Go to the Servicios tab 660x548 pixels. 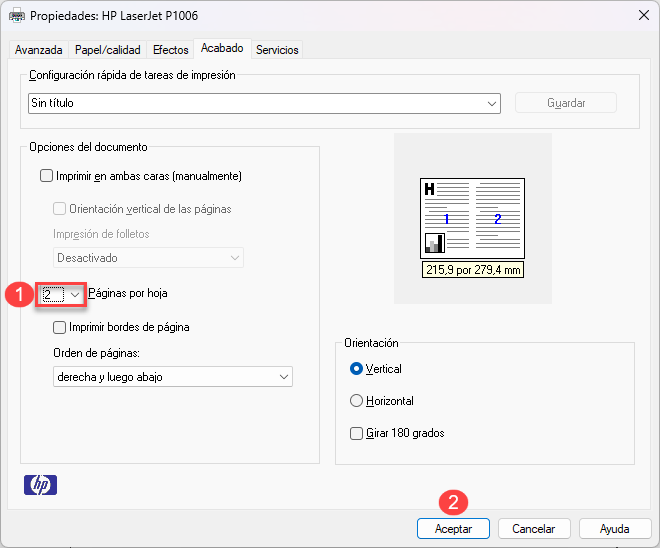coord(277,50)
